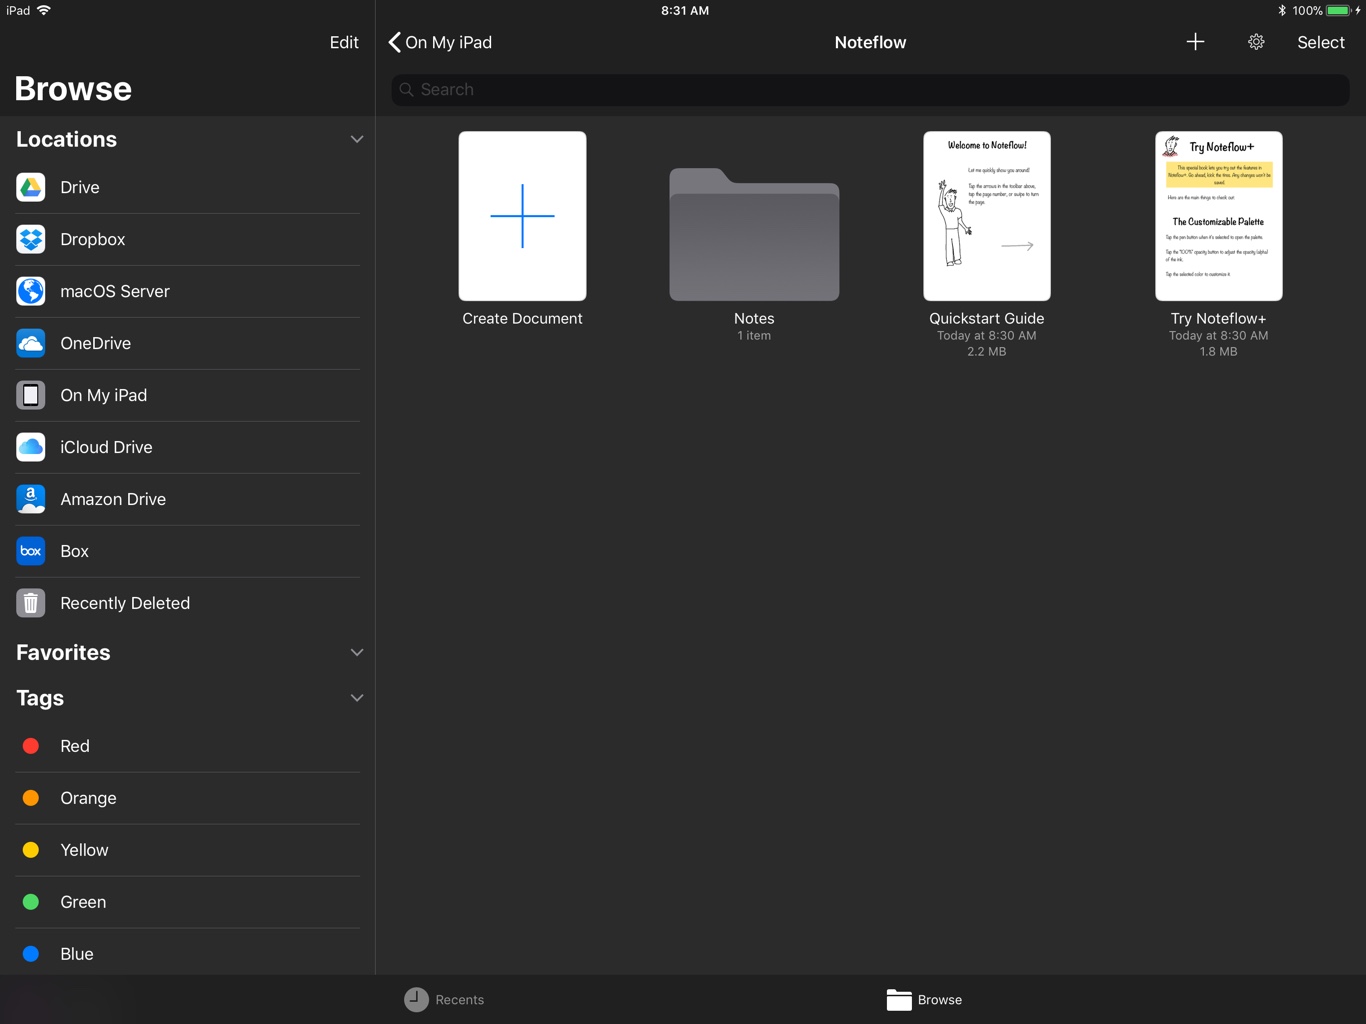This screenshot has height=1024, width=1366.
Task: Select the Red tag dot
Action: pos(31,746)
